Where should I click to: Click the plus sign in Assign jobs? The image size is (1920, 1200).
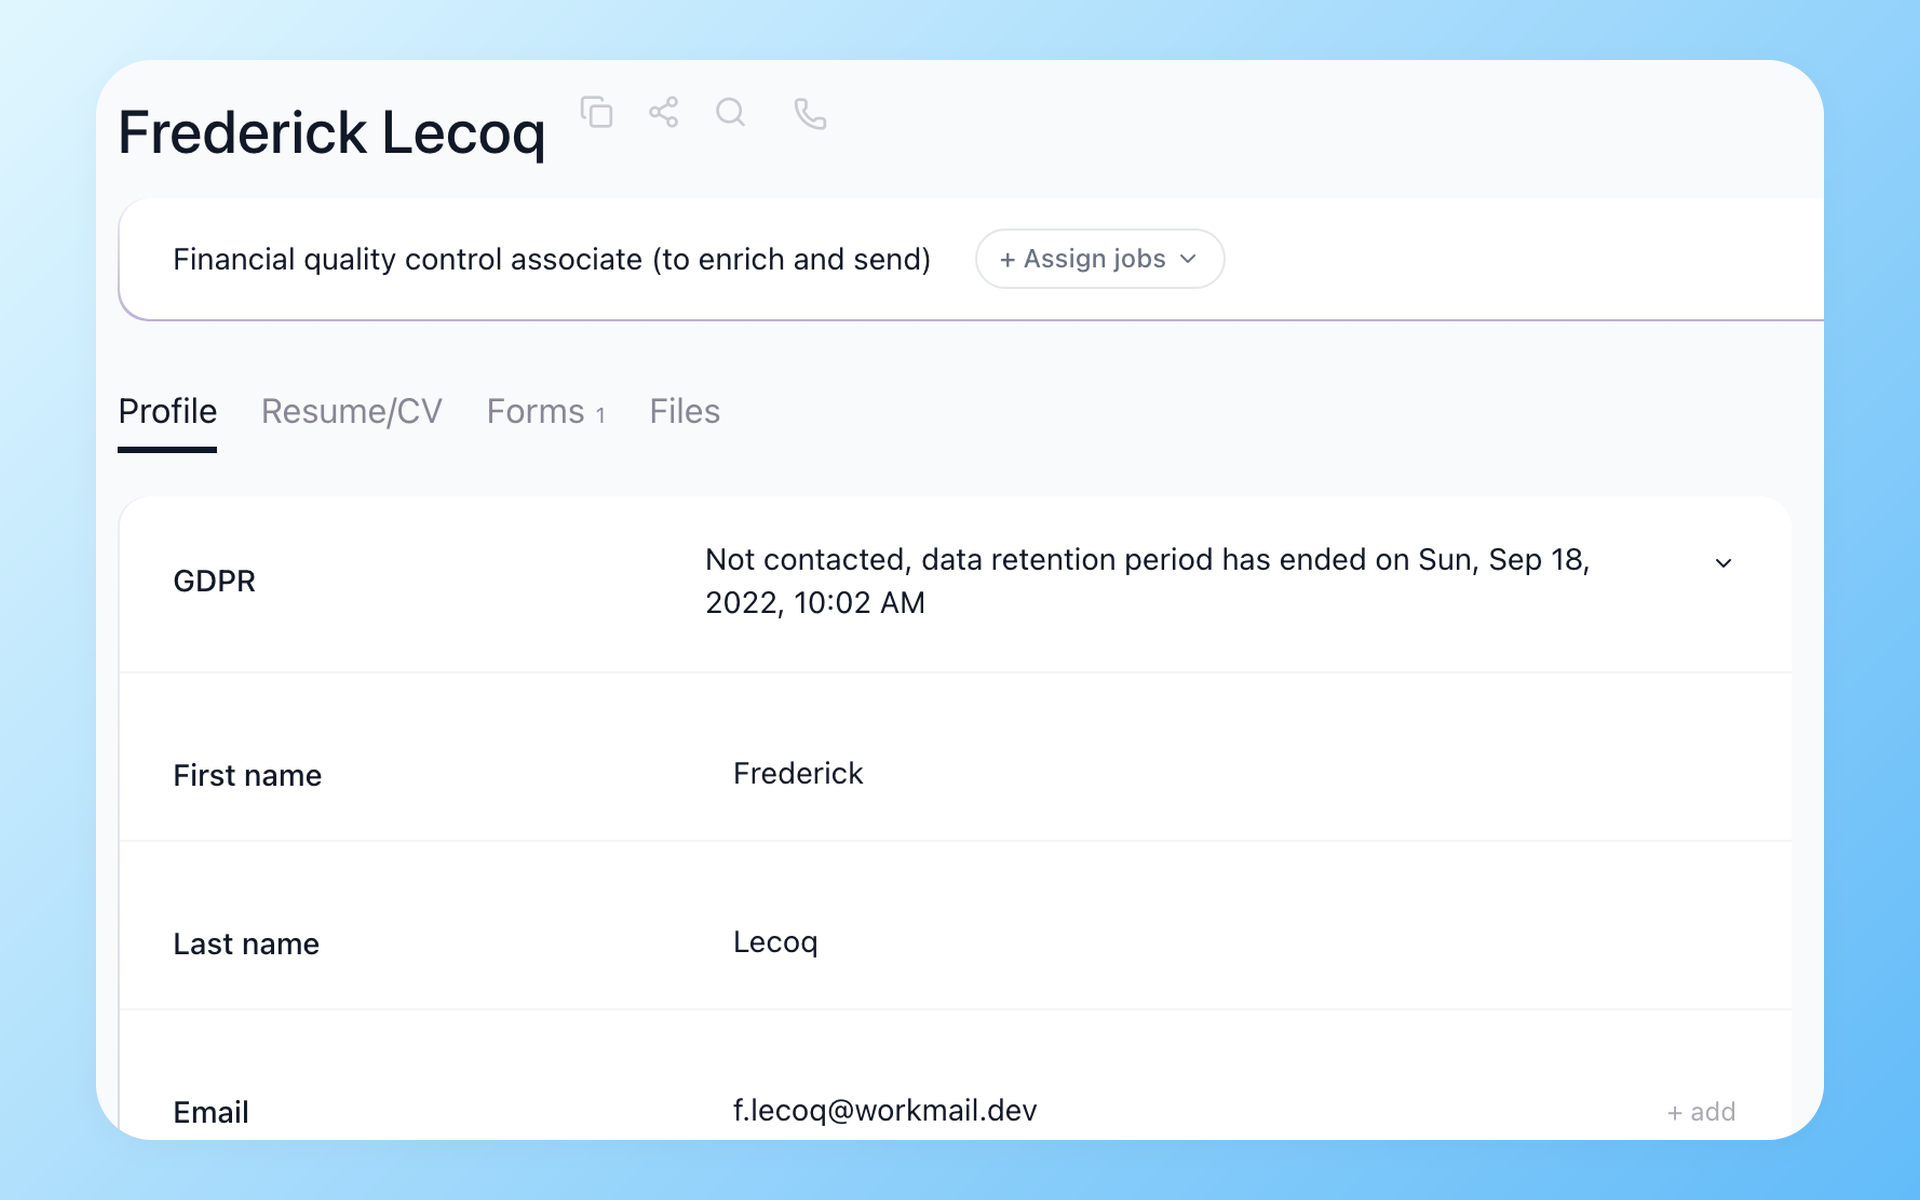[x=1007, y=260]
